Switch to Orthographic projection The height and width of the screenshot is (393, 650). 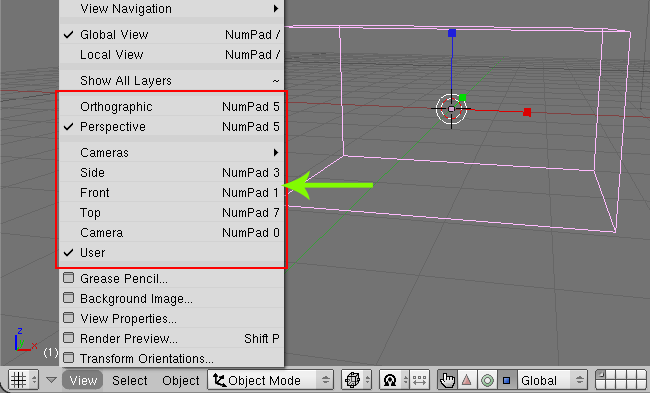pos(172,107)
